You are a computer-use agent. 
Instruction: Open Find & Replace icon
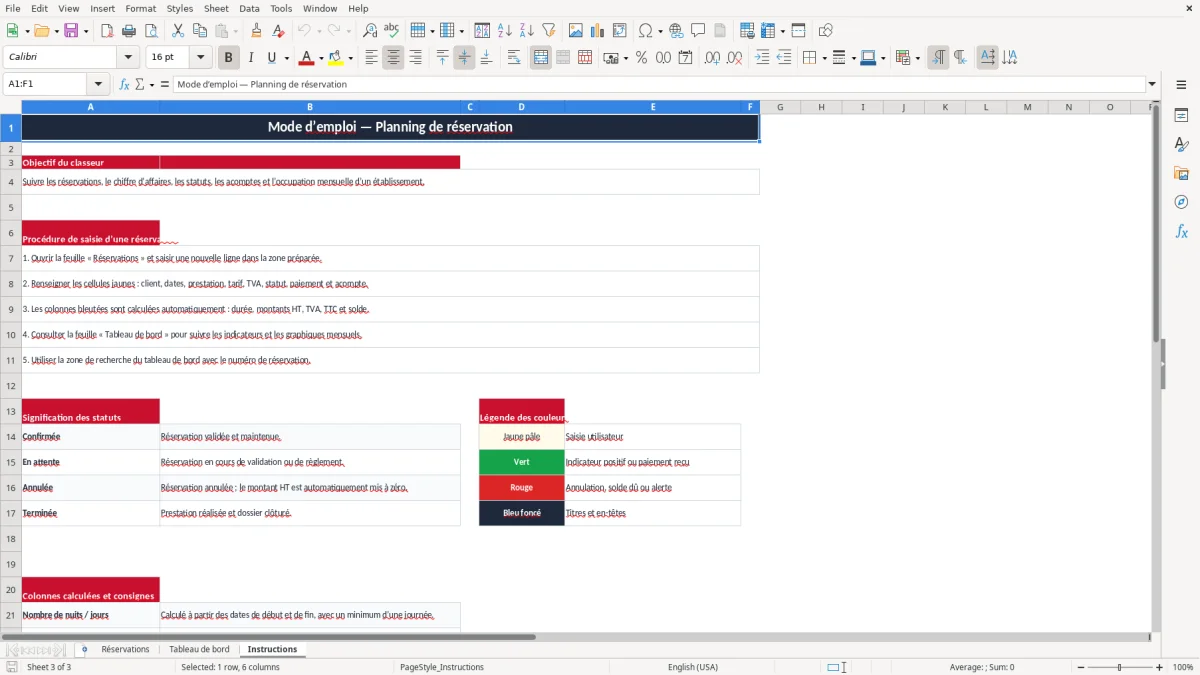tap(370, 31)
